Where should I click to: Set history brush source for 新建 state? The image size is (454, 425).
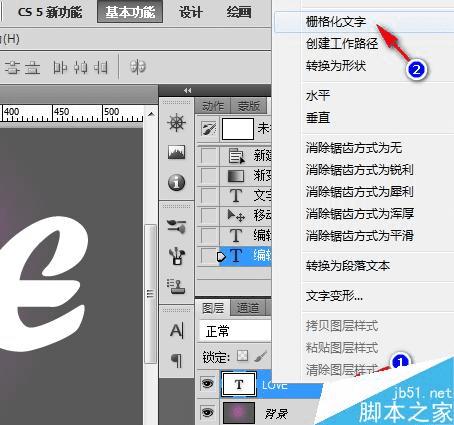(x=209, y=156)
